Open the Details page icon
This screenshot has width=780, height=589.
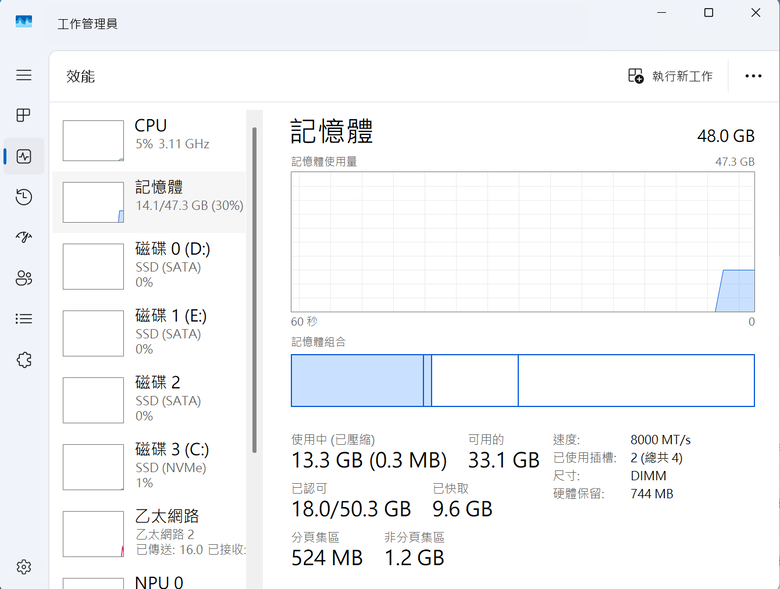pos(23,318)
